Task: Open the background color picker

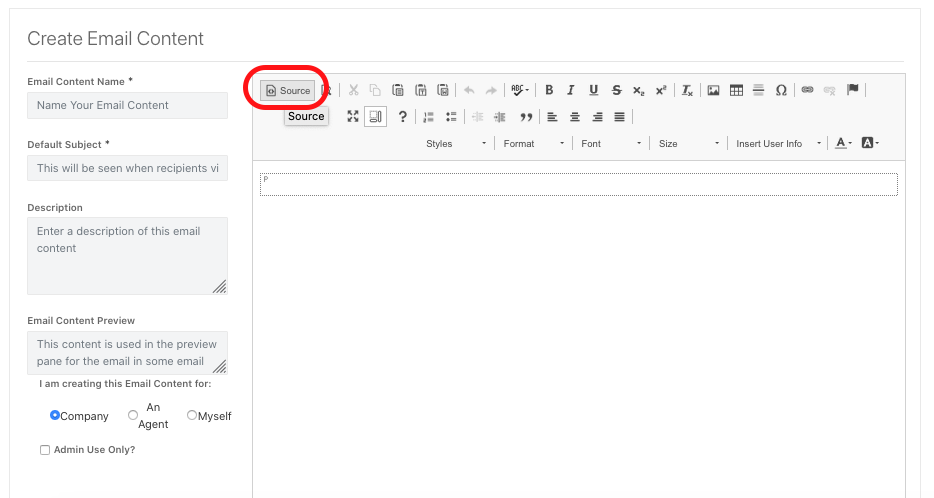Action: tap(870, 143)
